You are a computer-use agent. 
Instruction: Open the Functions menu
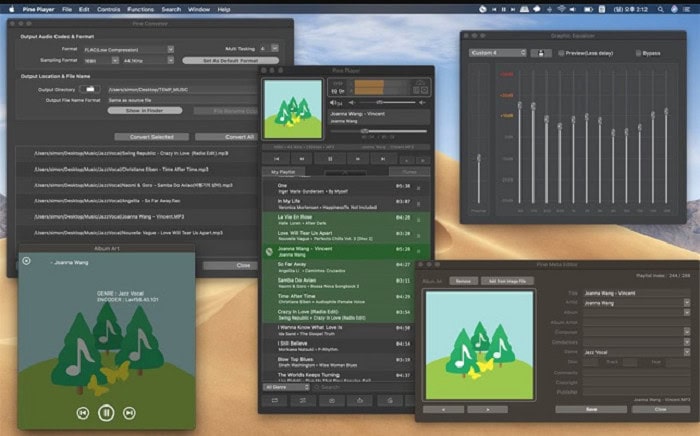[140, 9]
